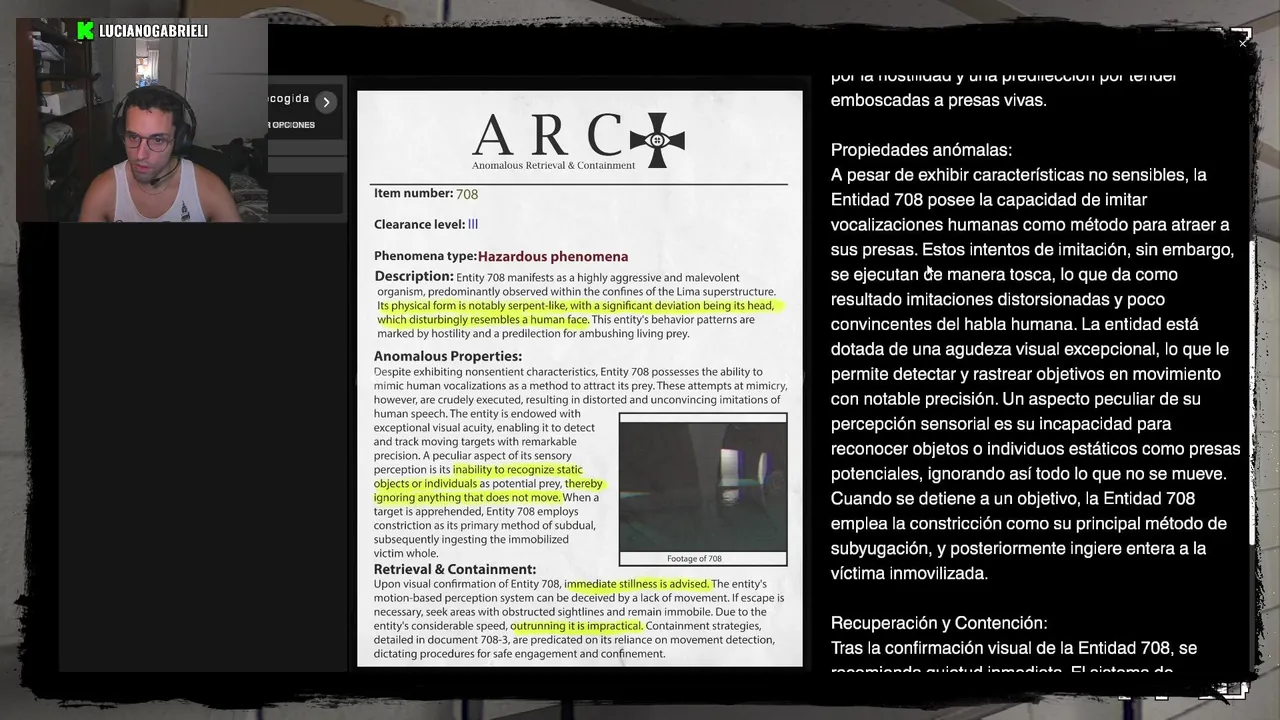Viewport: 1280px width, 720px height.
Task: Click the ARC cross emblem logo
Action: 657,140
